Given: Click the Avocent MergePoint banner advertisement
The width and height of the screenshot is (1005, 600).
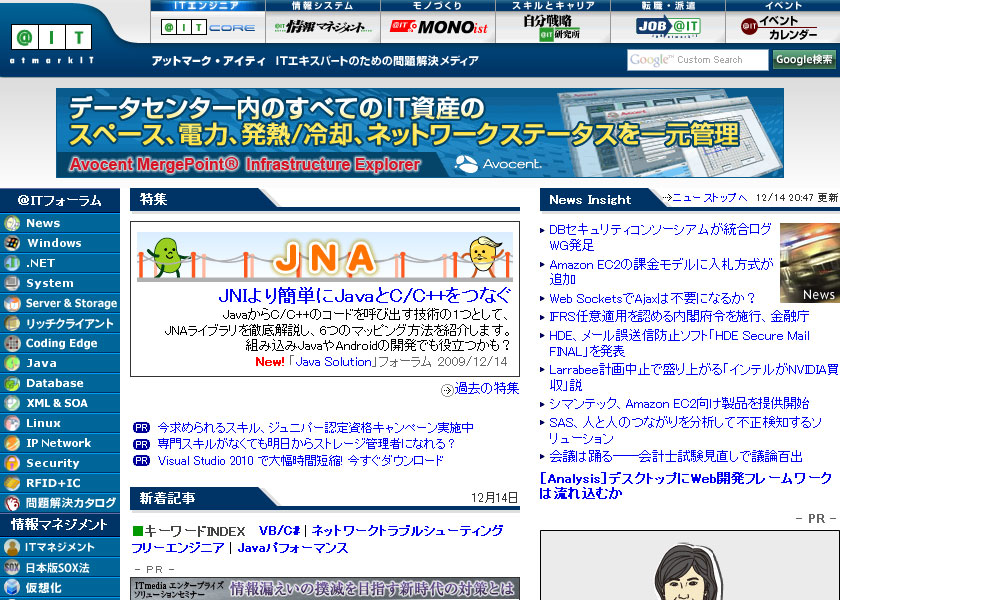Looking at the screenshot, I should pyautogui.click(x=420, y=133).
